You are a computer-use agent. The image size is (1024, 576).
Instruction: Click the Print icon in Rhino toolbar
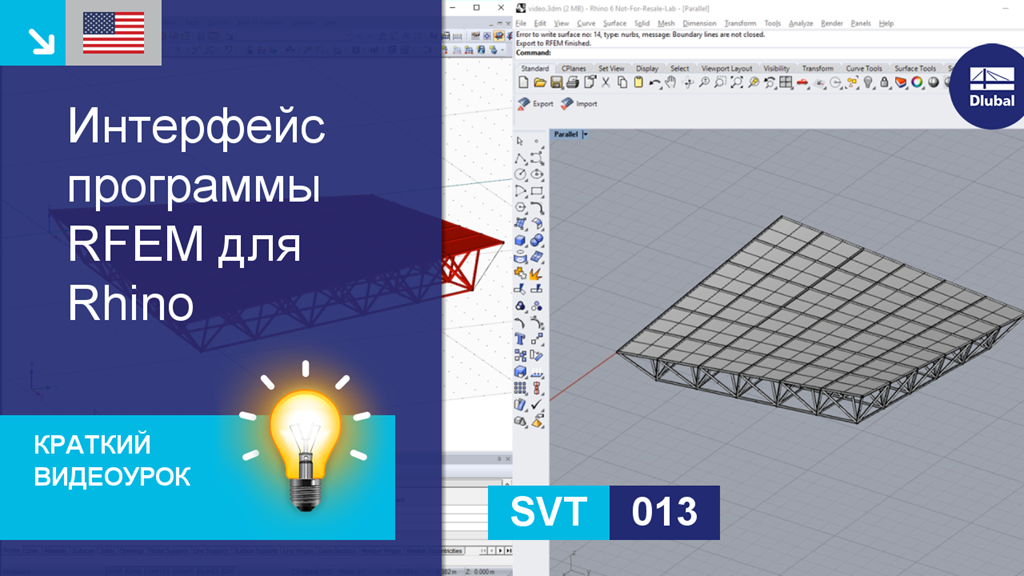(x=572, y=83)
